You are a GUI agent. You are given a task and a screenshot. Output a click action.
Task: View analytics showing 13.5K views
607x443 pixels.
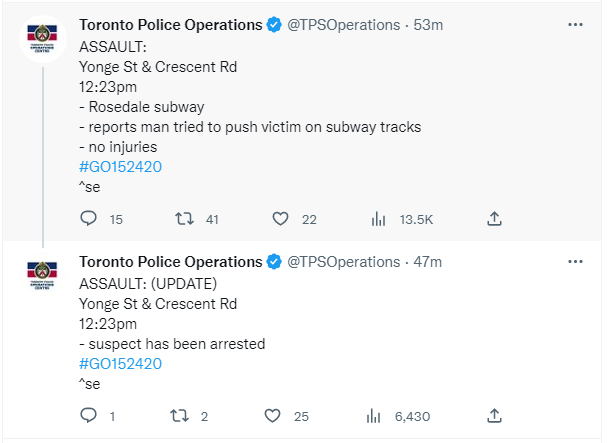tap(378, 219)
